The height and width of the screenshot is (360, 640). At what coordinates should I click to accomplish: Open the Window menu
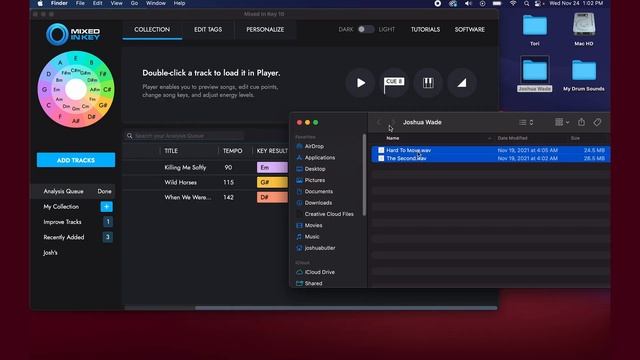[156, 3]
